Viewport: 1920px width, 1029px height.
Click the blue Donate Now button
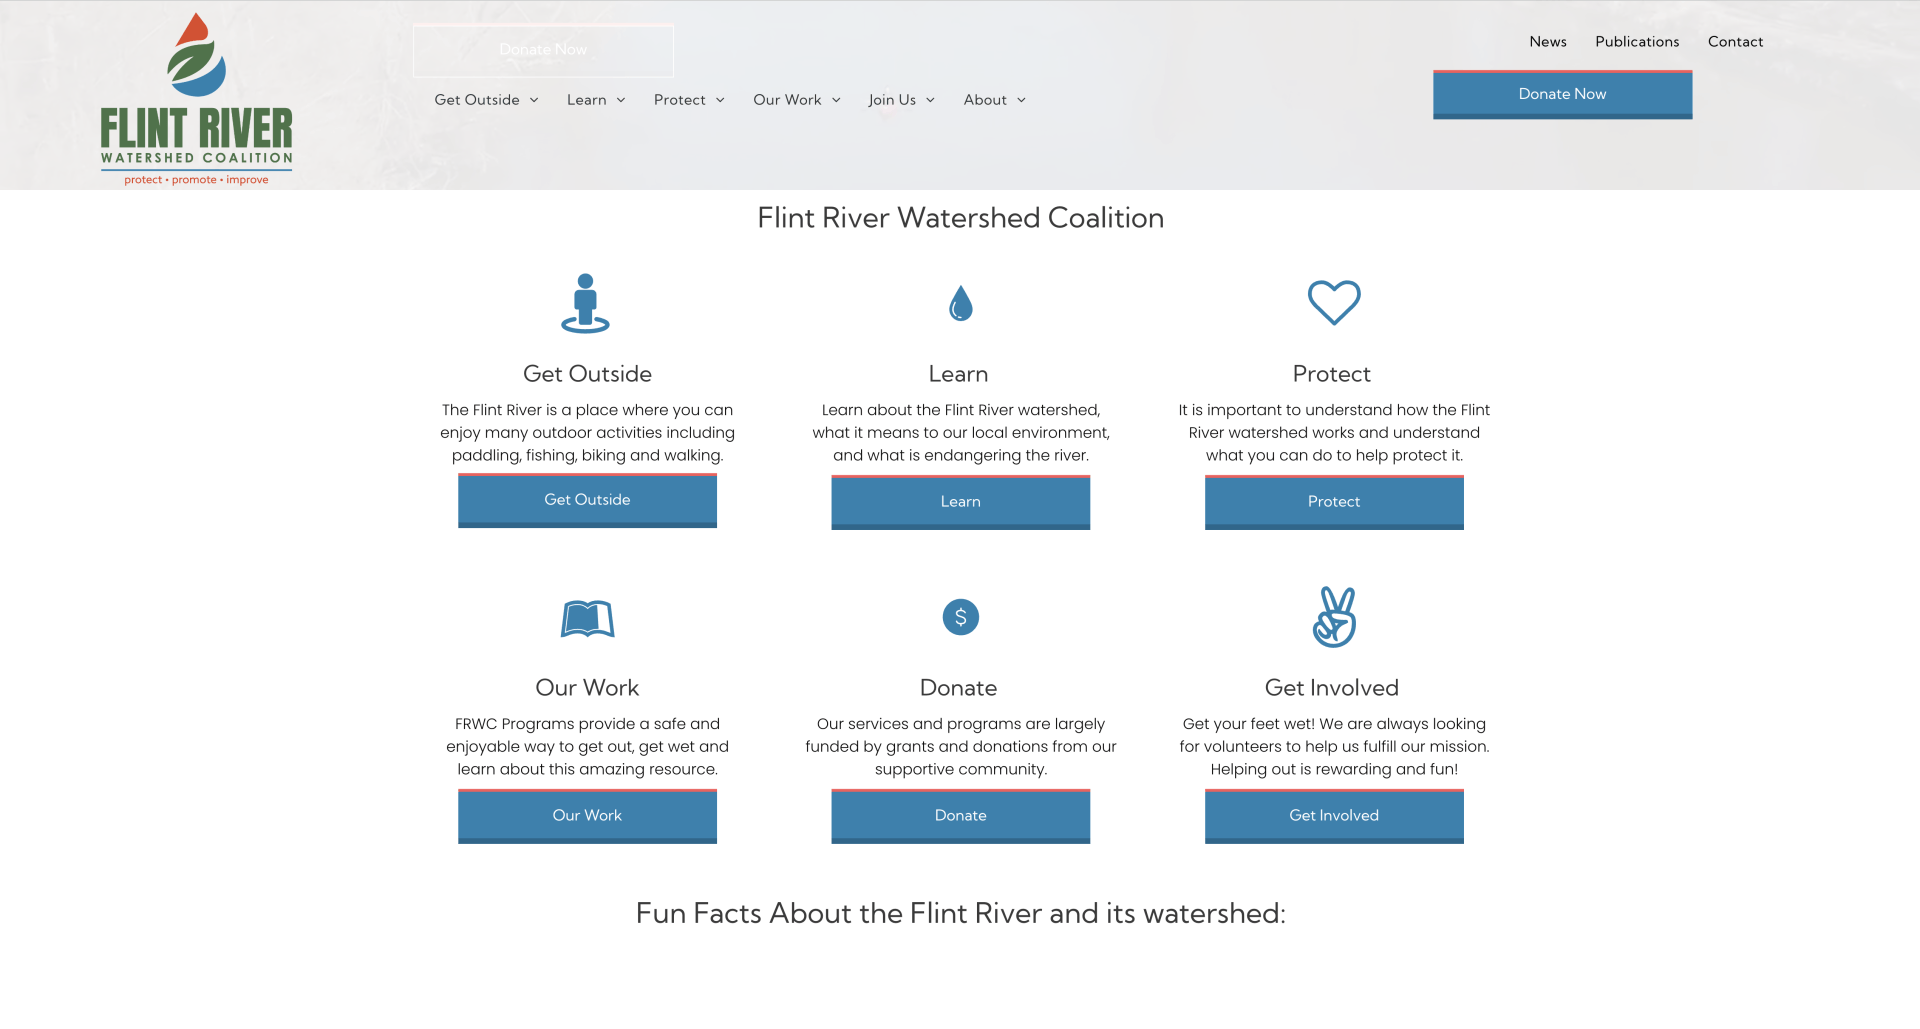(1562, 95)
